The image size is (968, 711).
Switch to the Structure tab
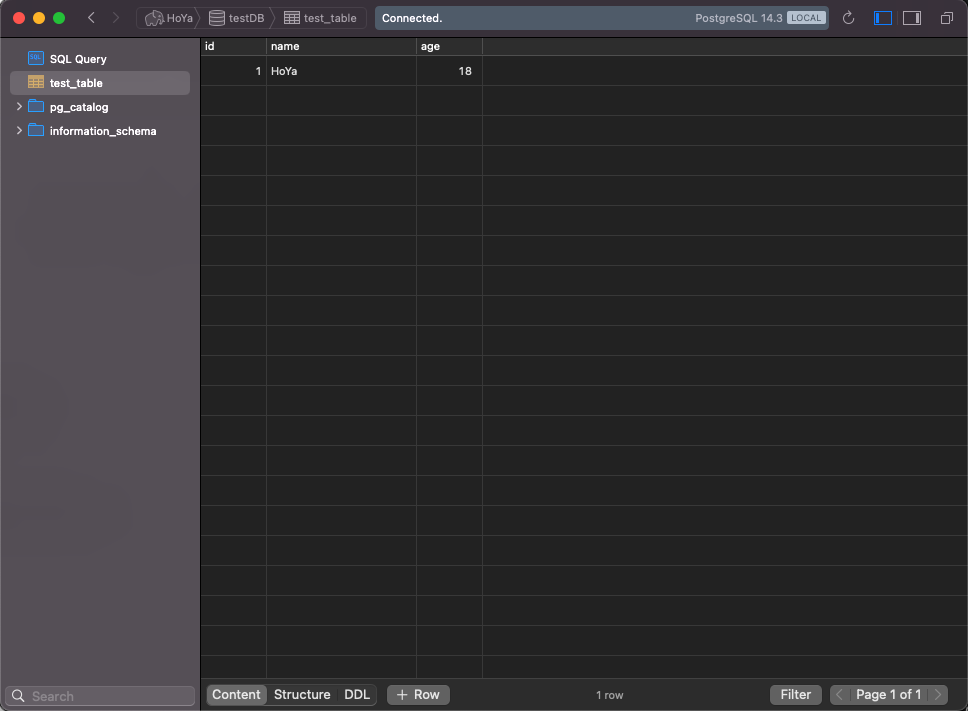point(302,694)
